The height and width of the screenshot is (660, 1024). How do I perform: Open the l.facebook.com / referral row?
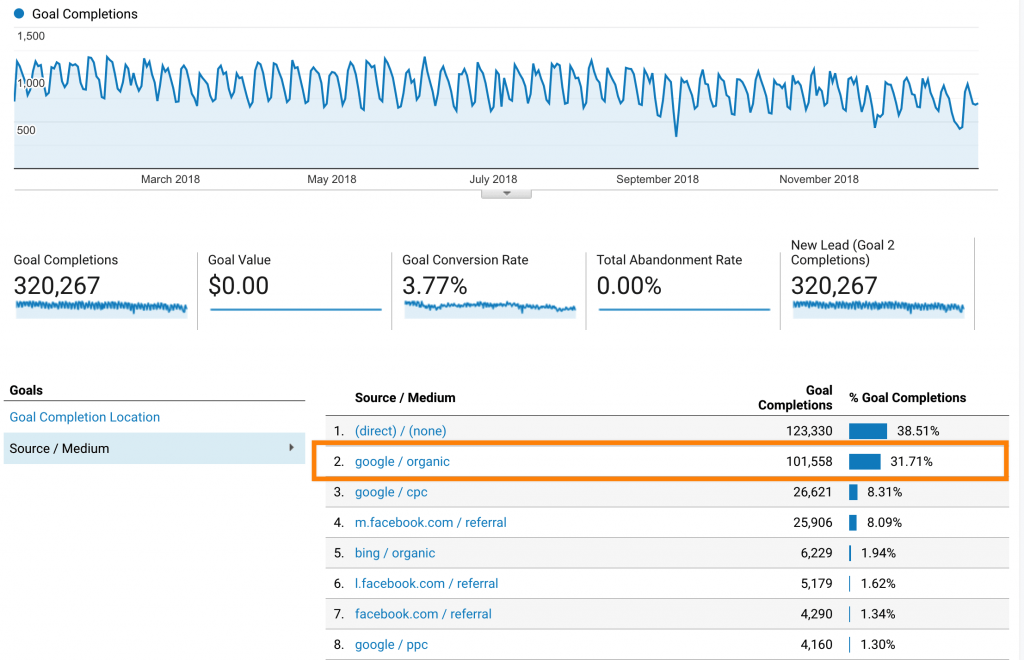(426, 583)
